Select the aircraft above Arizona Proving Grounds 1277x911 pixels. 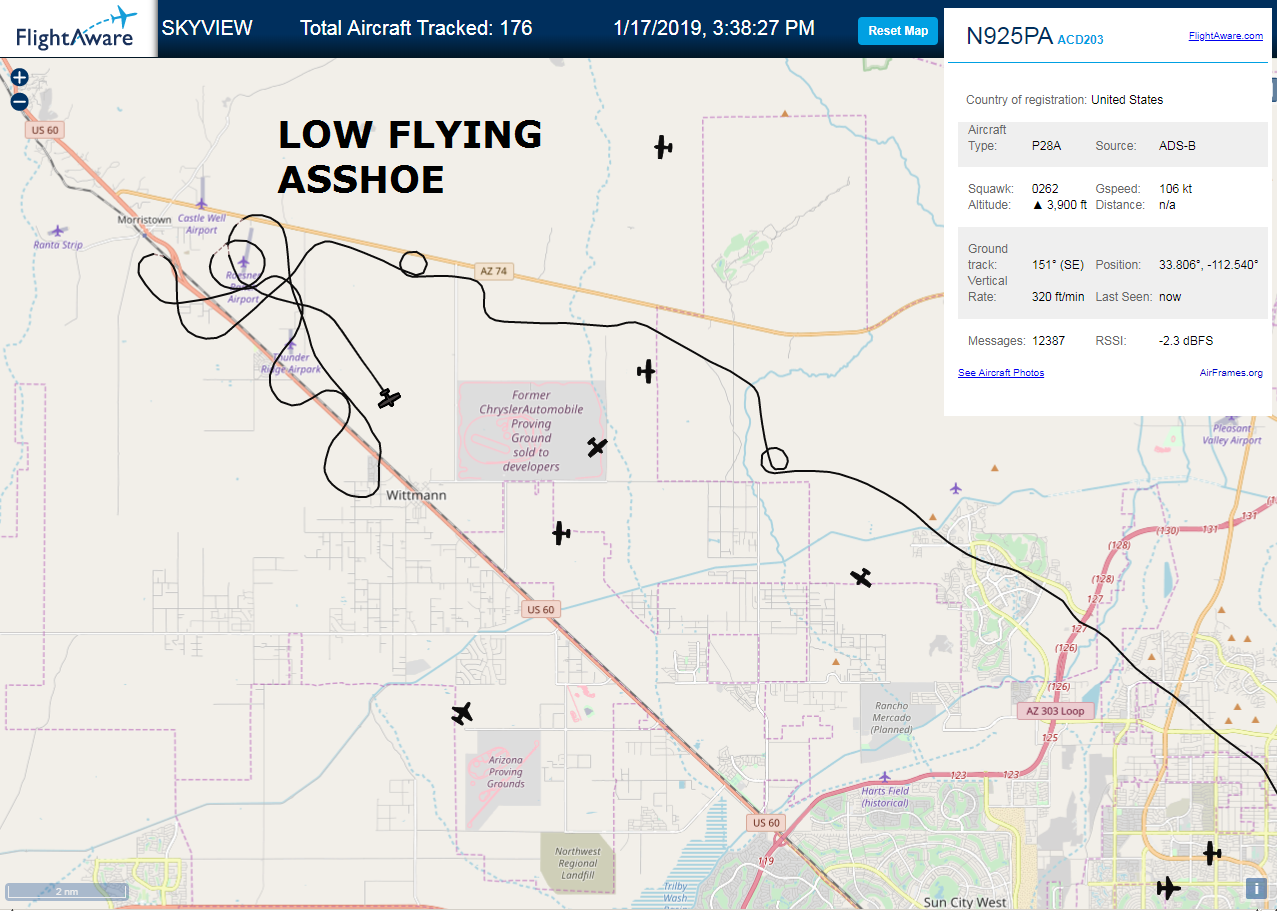[x=462, y=713]
